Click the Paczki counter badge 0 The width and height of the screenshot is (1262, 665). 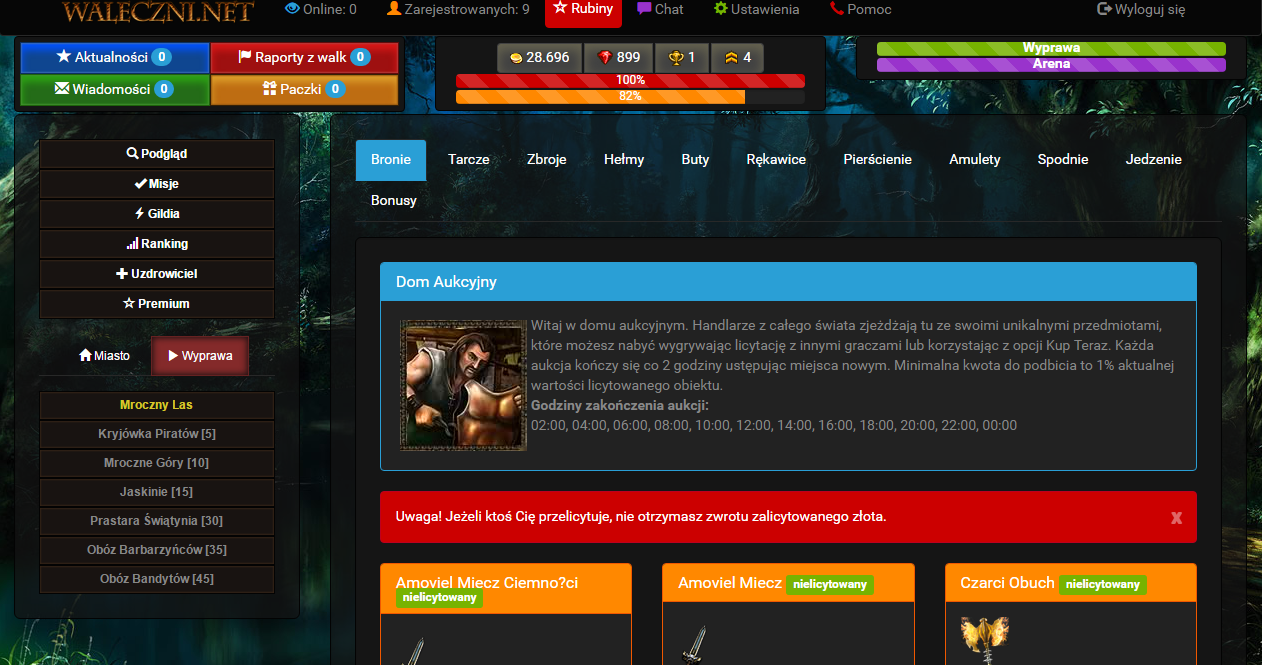pyautogui.click(x=335, y=89)
